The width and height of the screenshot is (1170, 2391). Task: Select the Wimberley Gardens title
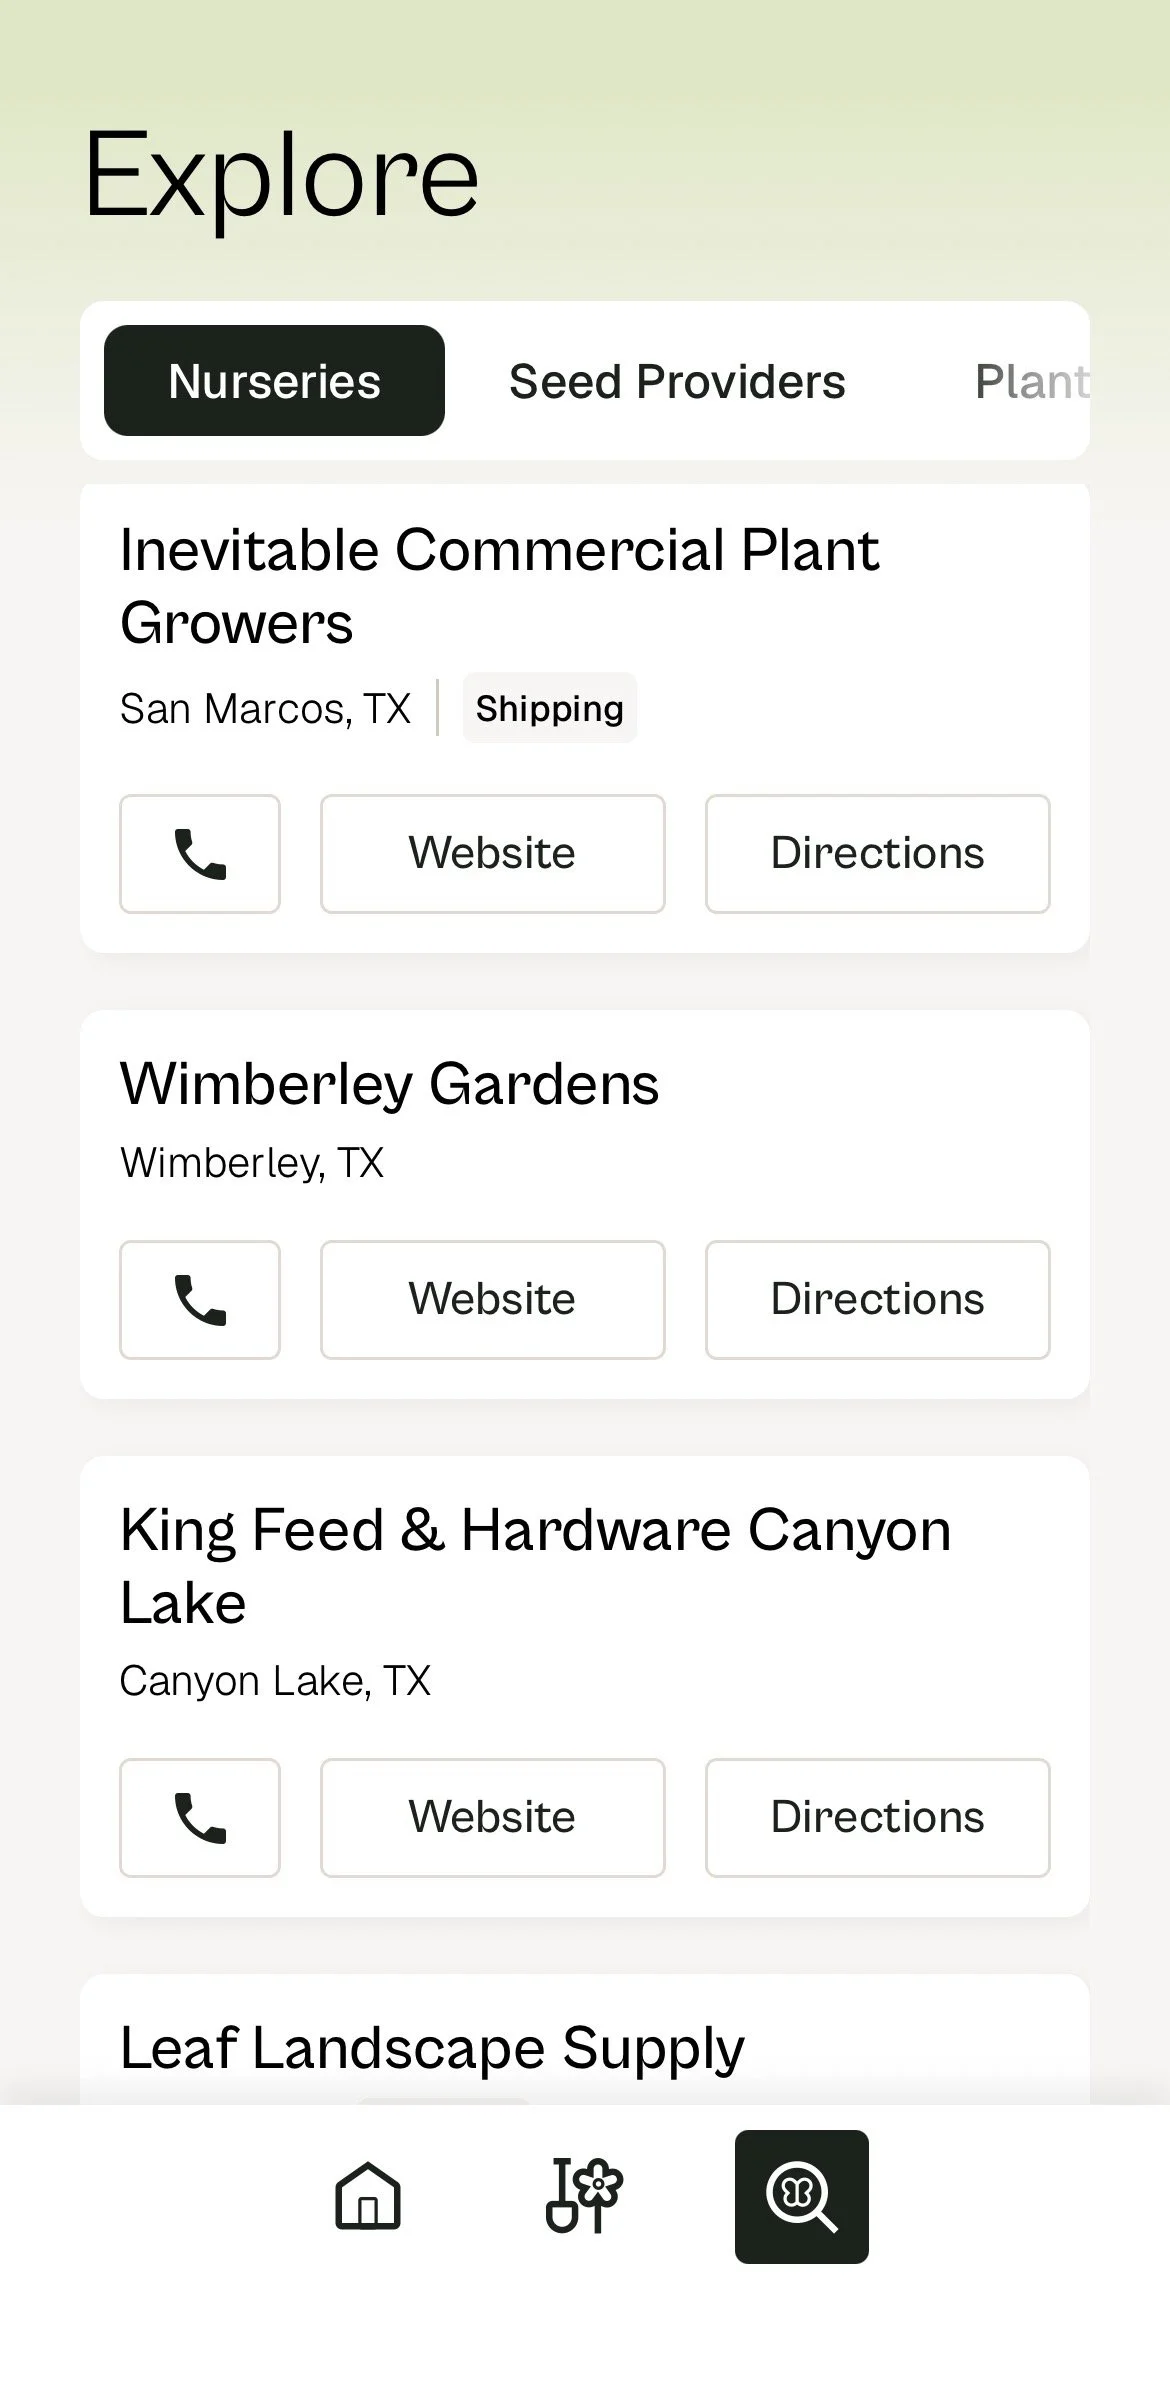pos(390,1084)
